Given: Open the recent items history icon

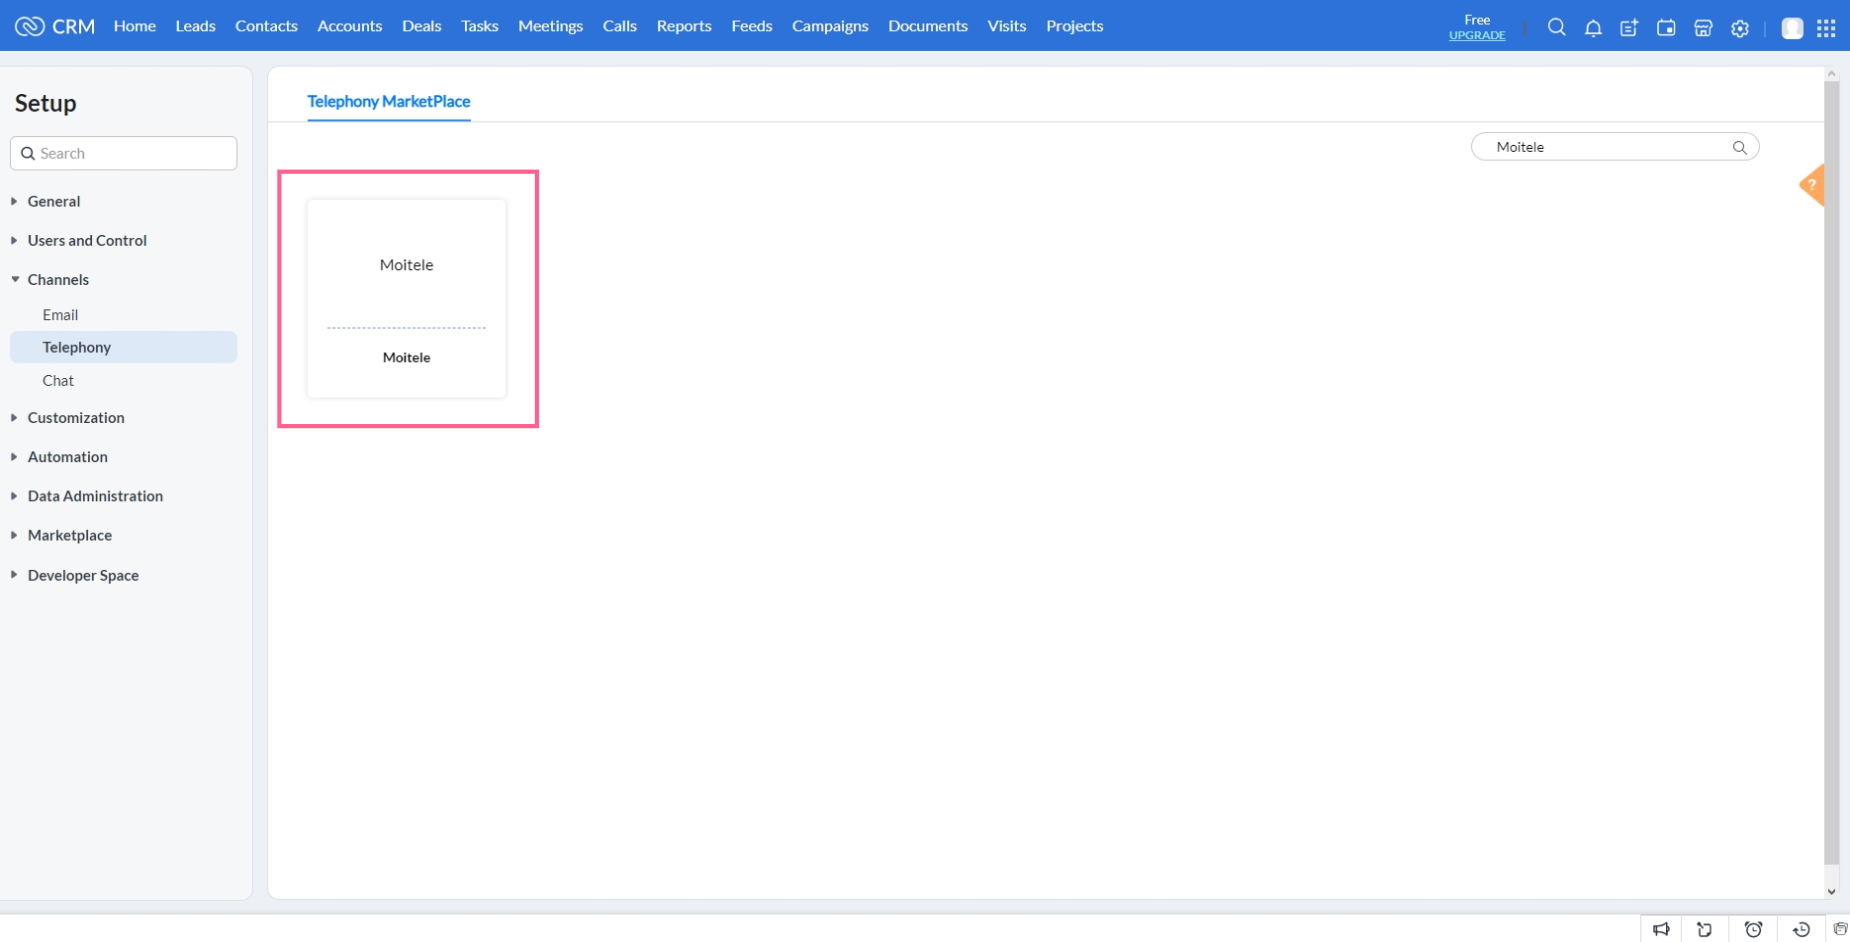Looking at the screenshot, I should 1801,929.
